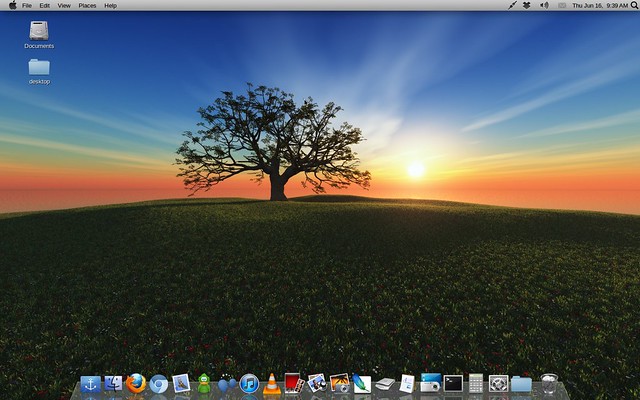Click the date and time clock
Image resolution: width=640 pixels, height=400 pixels.
600,6
